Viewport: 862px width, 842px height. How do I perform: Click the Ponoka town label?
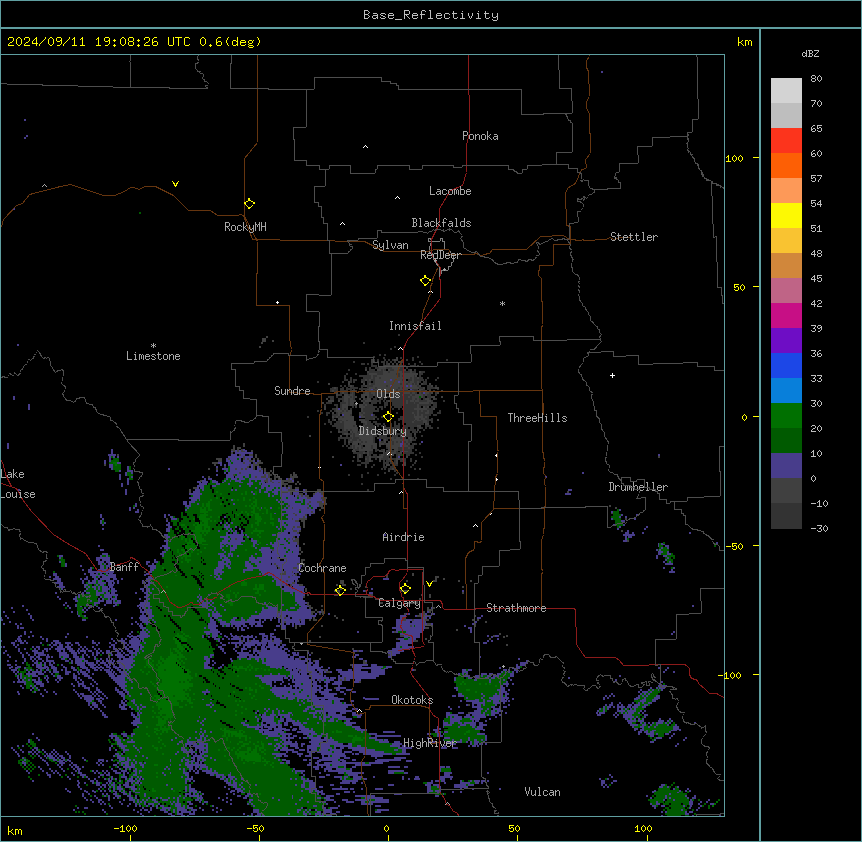click(480, 136)
